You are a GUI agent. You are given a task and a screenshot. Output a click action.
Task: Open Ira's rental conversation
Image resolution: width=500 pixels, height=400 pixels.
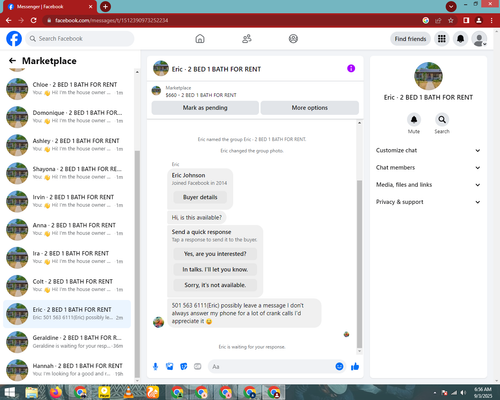tap(67, 258)
